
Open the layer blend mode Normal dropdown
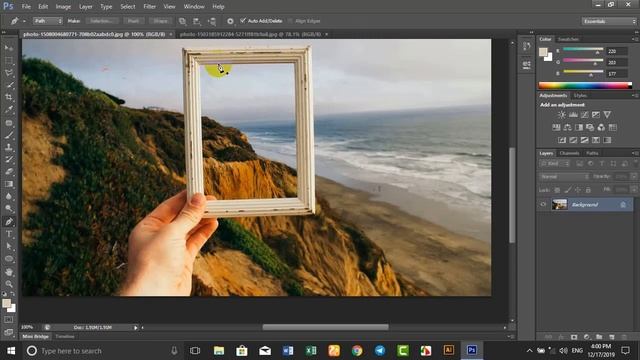[564, 177]
